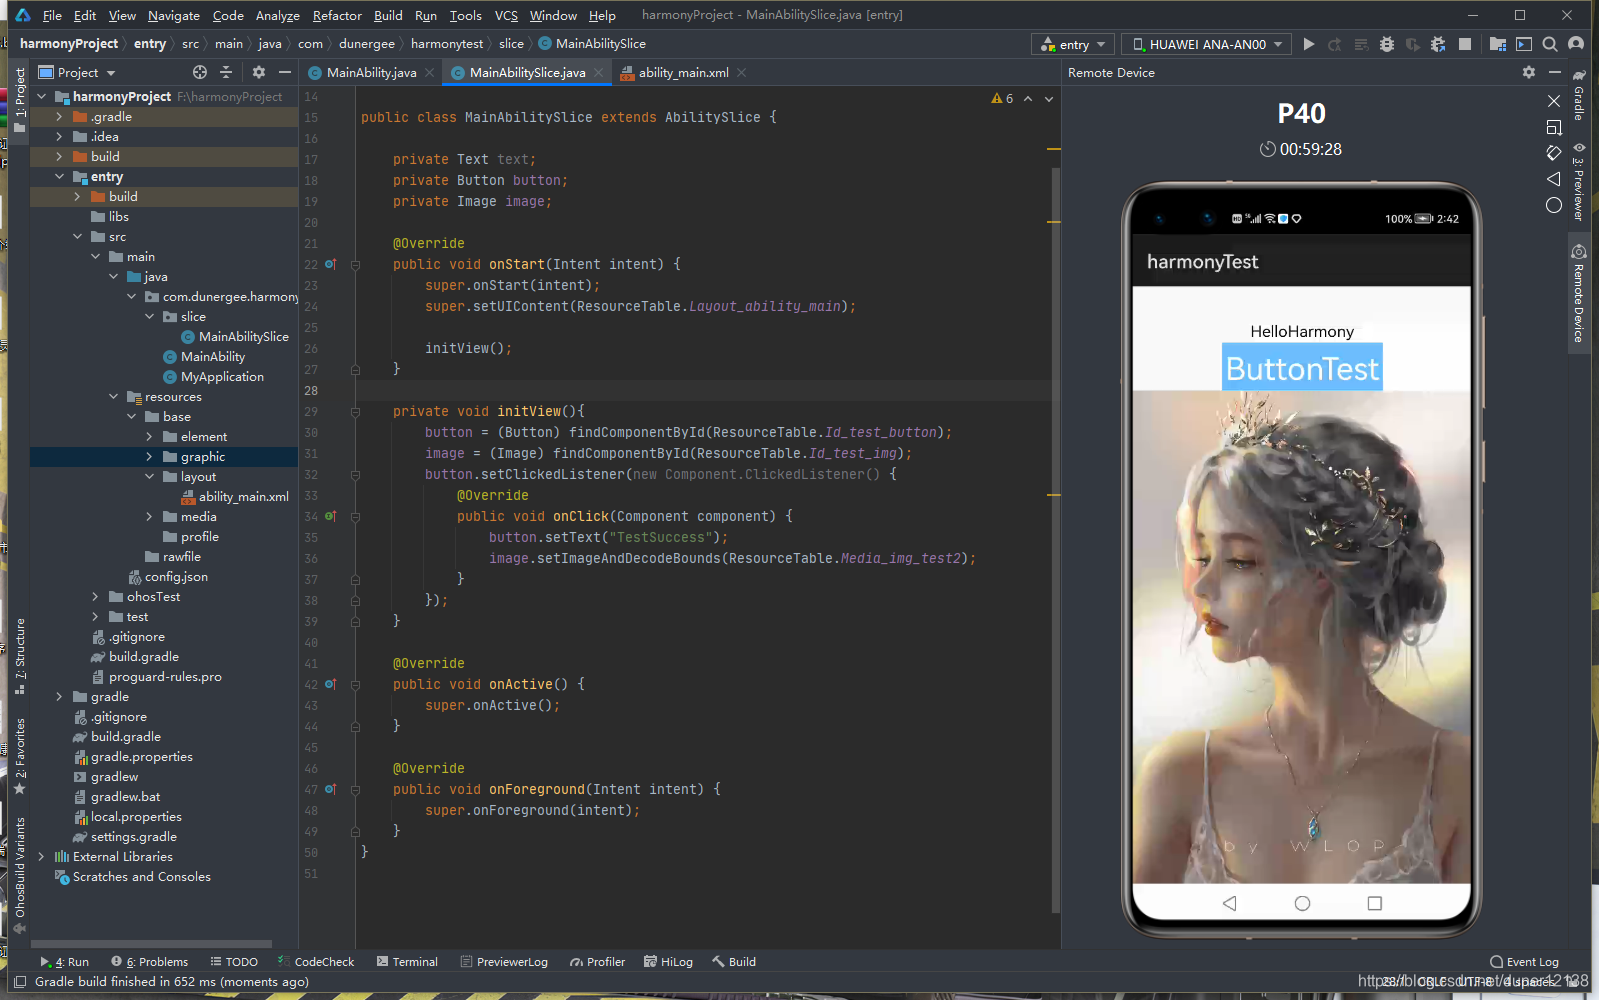Open the Terminal tool window
Screen dimensions: 1599x1000
coord(407,962)
